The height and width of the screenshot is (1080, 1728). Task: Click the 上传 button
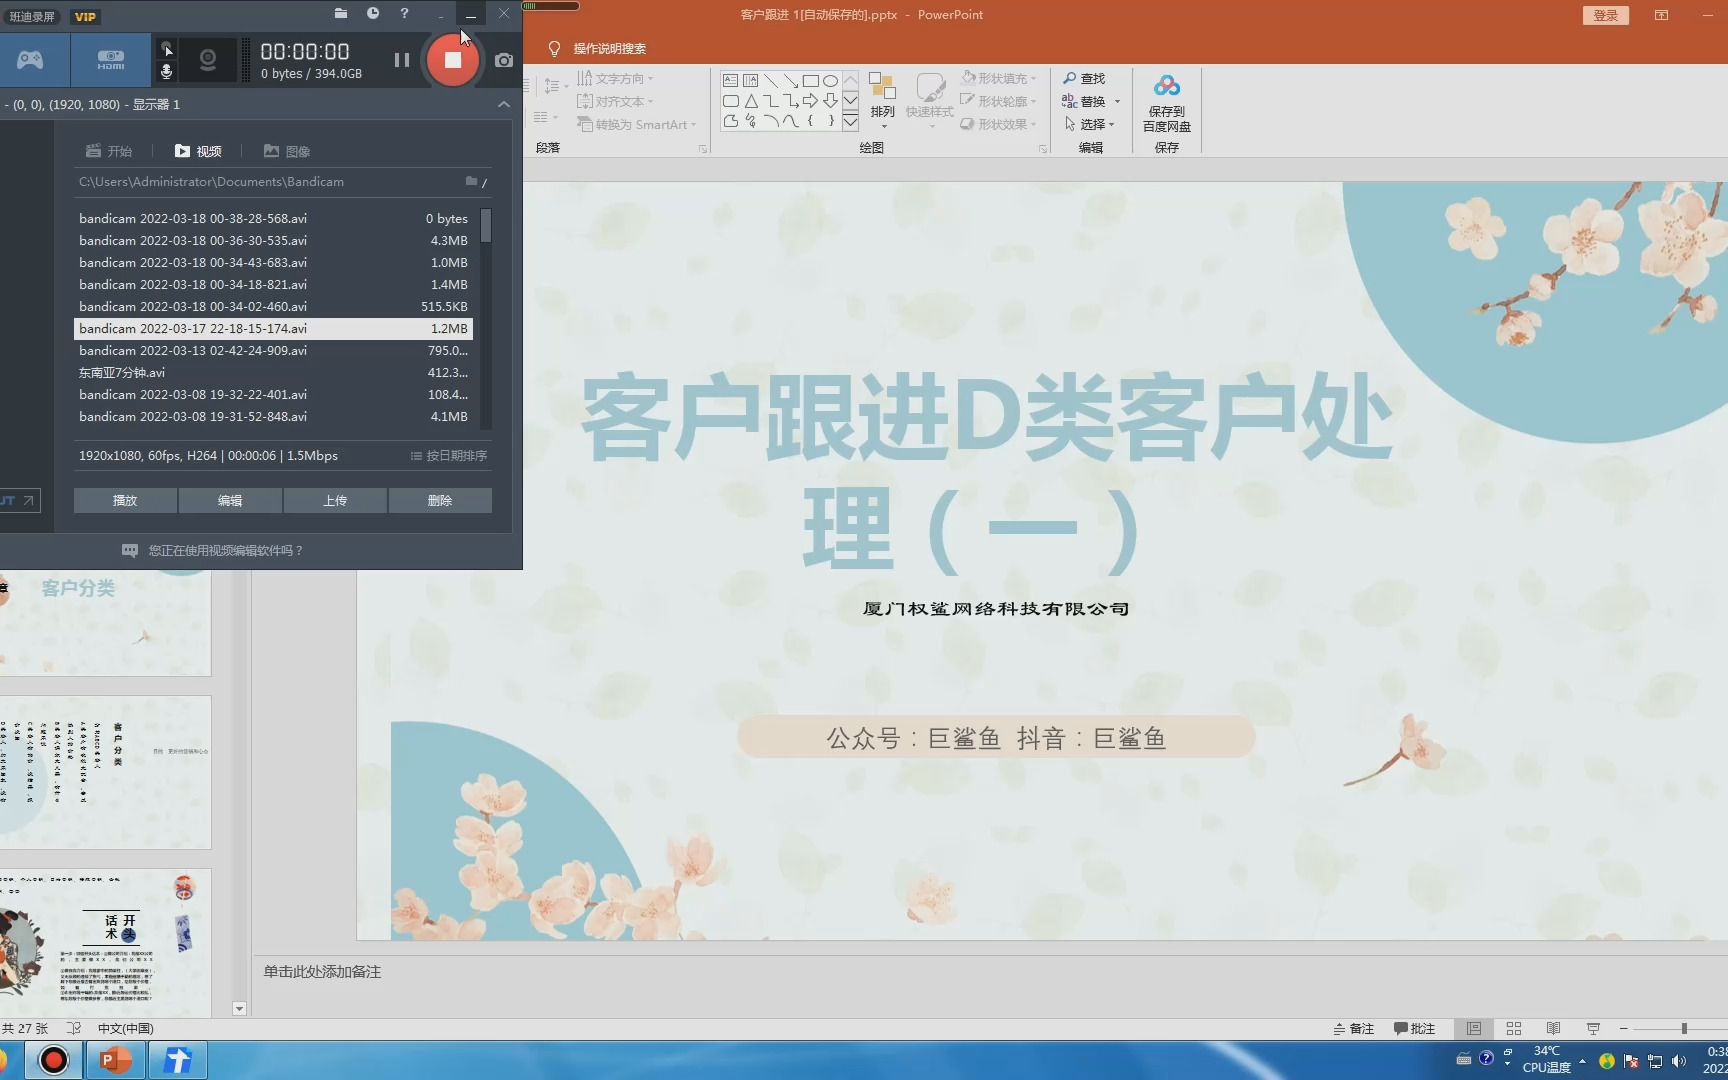pyautogui.click(x=335, y=500)
